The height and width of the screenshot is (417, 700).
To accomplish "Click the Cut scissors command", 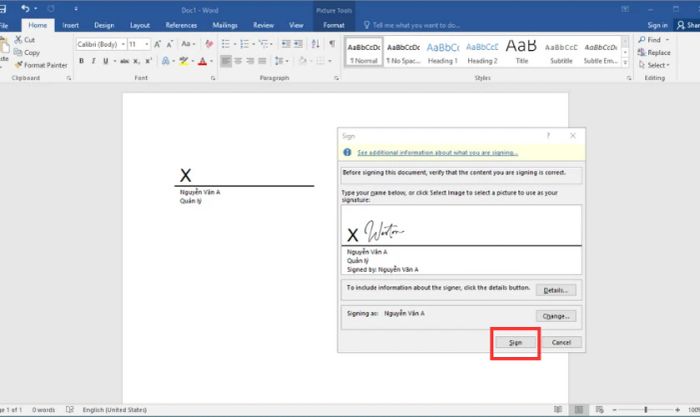I will [25, 40].
